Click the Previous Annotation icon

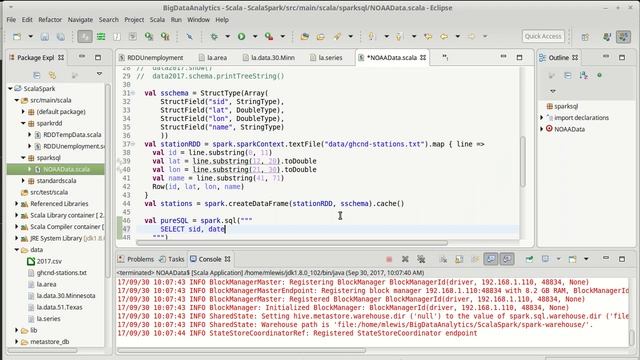(x=399, y=36)
